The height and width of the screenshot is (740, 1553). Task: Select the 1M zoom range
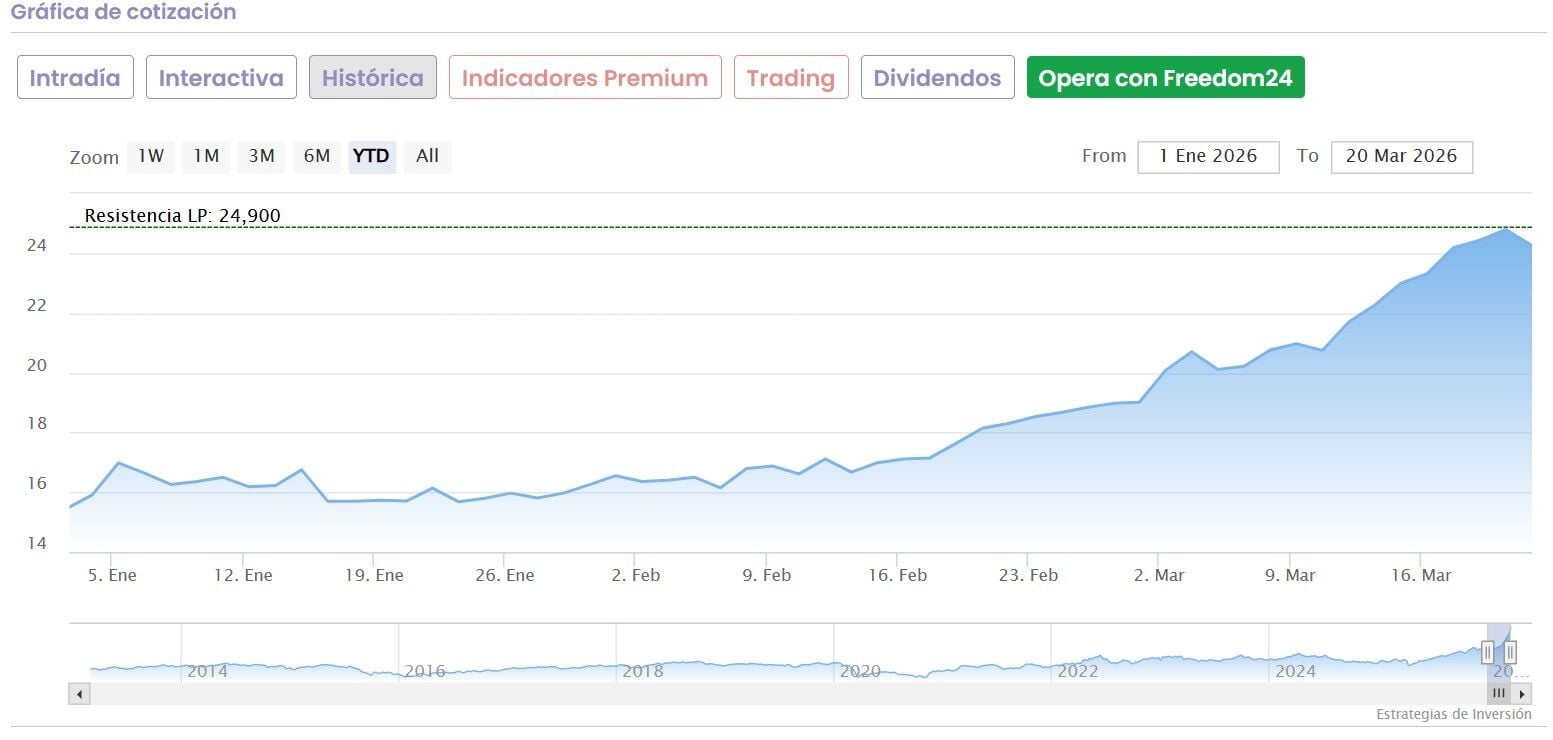[206, 157]
